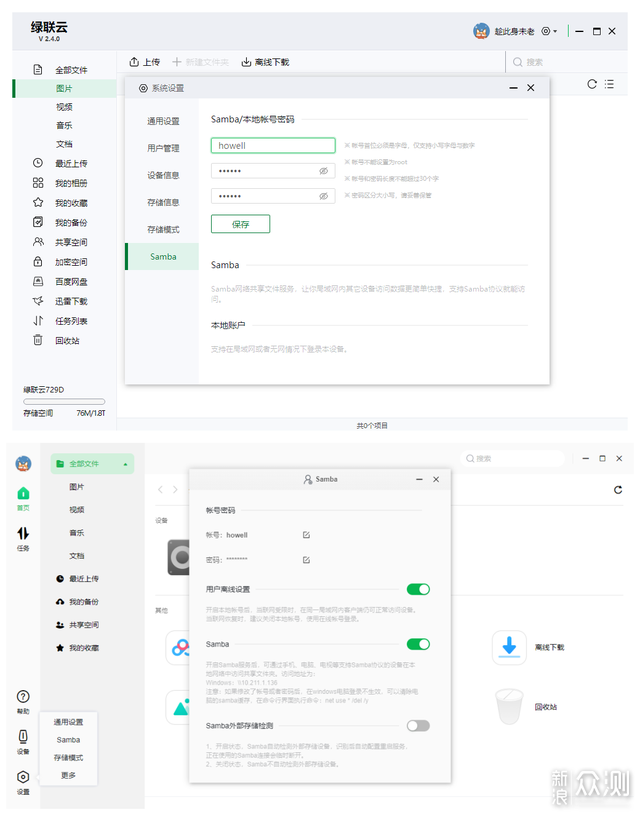Open the 存储信息 tab in 系统设置
This screenshot has height=815, width=640.
(163, 202)
